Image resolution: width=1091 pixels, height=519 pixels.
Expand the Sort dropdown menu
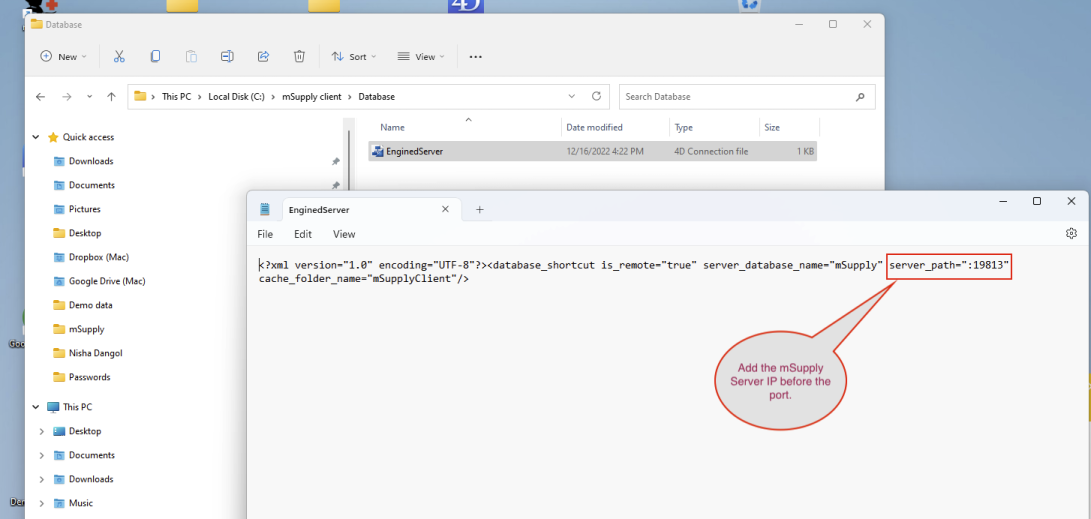coord(354,57)
